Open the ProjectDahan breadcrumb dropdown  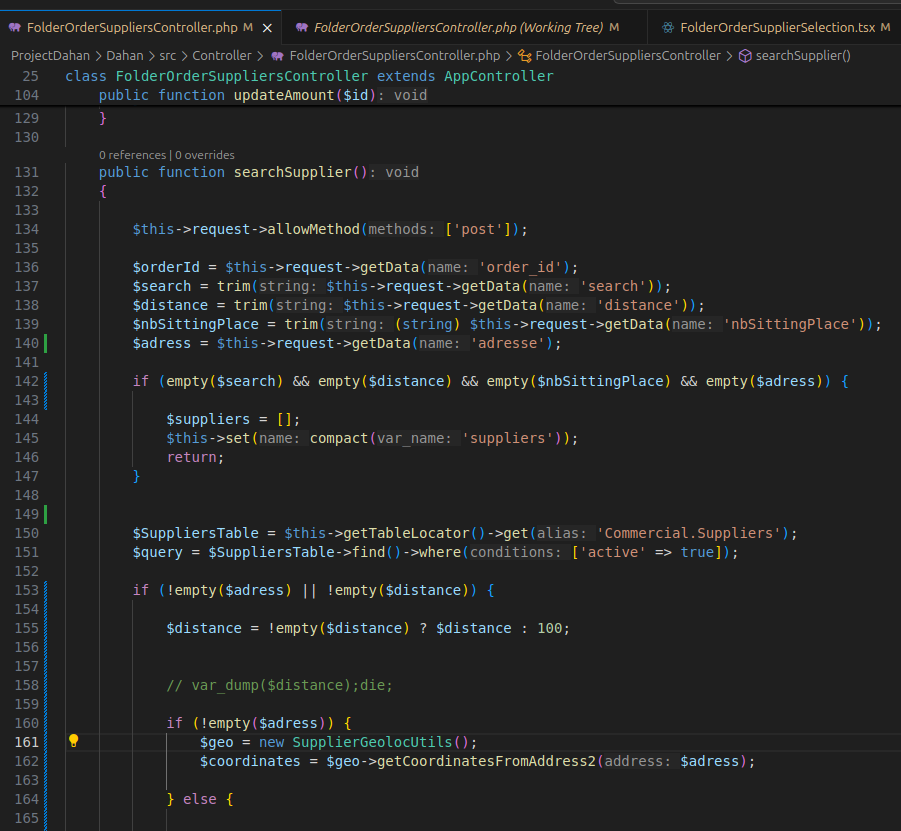click(x=50, y=56)
